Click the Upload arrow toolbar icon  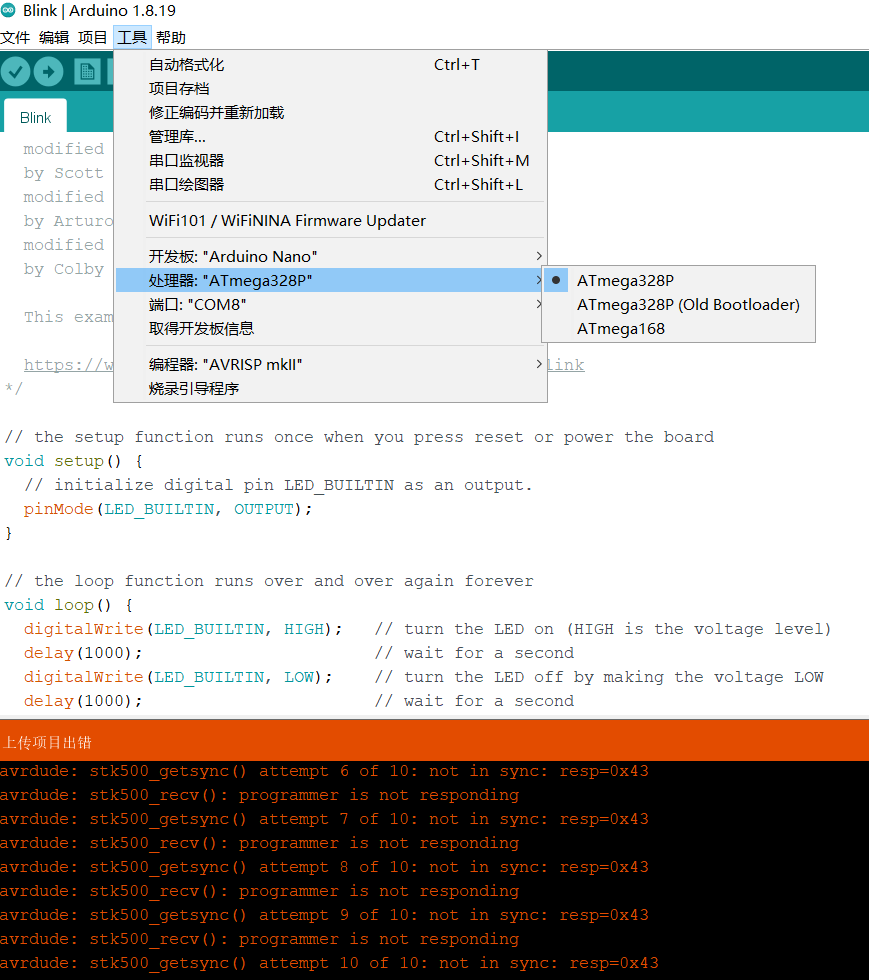49,72
